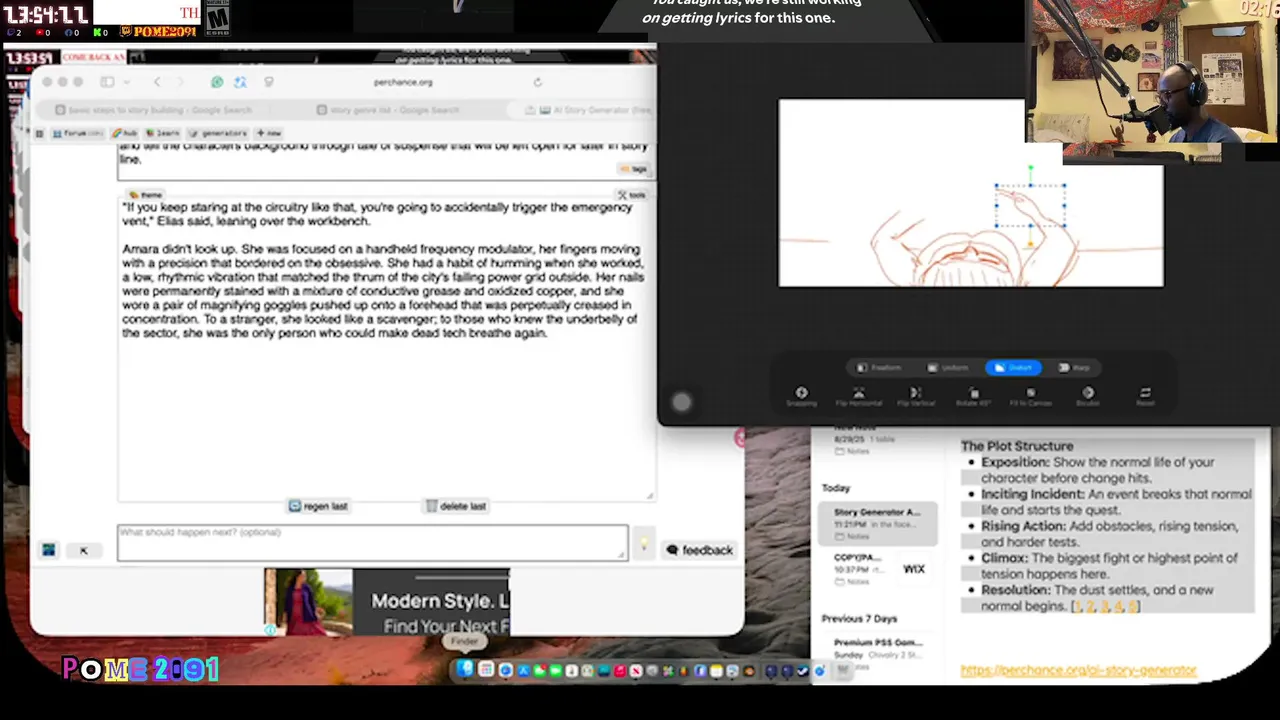
Task: Click the collapse arrow button left of input
Action: [x=84, y=550]
